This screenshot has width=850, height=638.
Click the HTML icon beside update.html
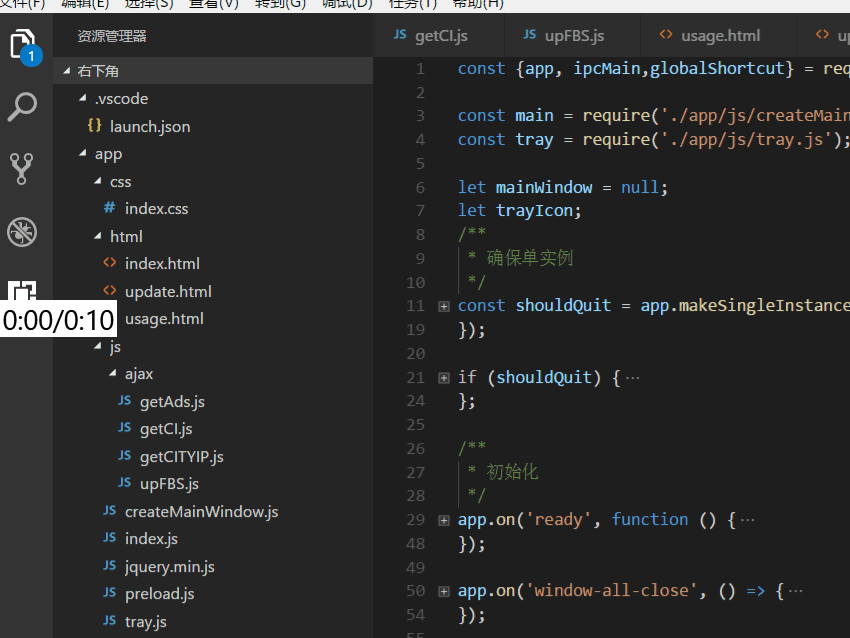[110, 291]
